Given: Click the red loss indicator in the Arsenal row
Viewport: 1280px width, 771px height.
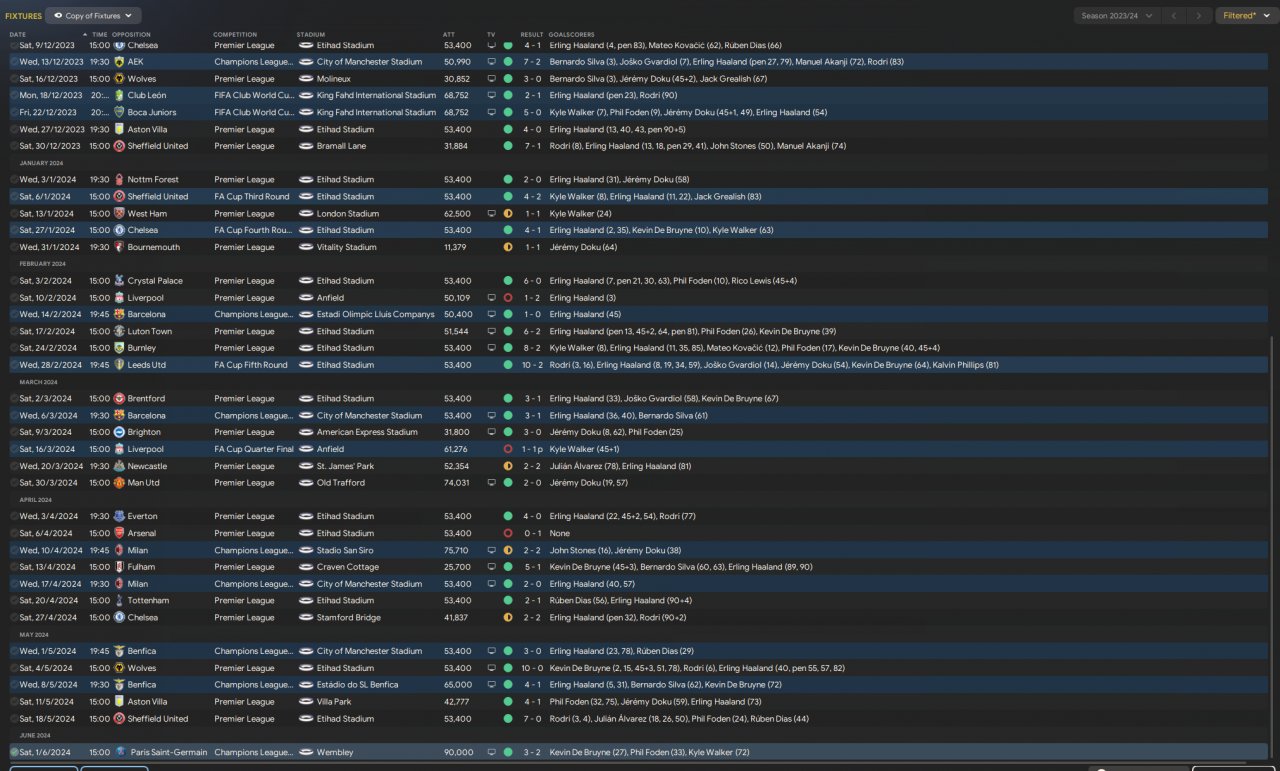Looking at the screenshot, I should [x=508, y=533].
